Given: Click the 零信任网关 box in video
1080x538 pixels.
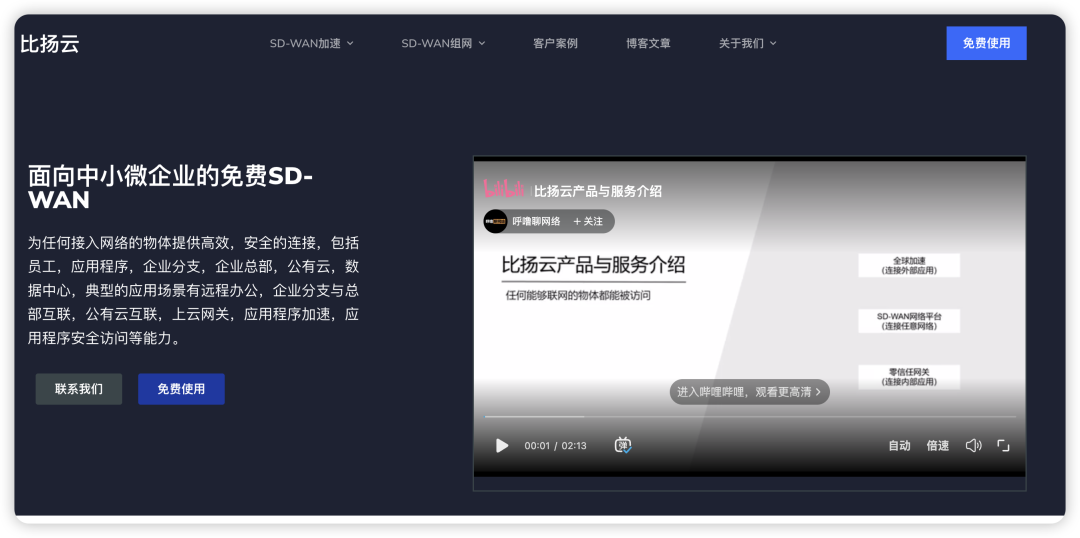Looking at the screenshot, I should coord(909,377).
